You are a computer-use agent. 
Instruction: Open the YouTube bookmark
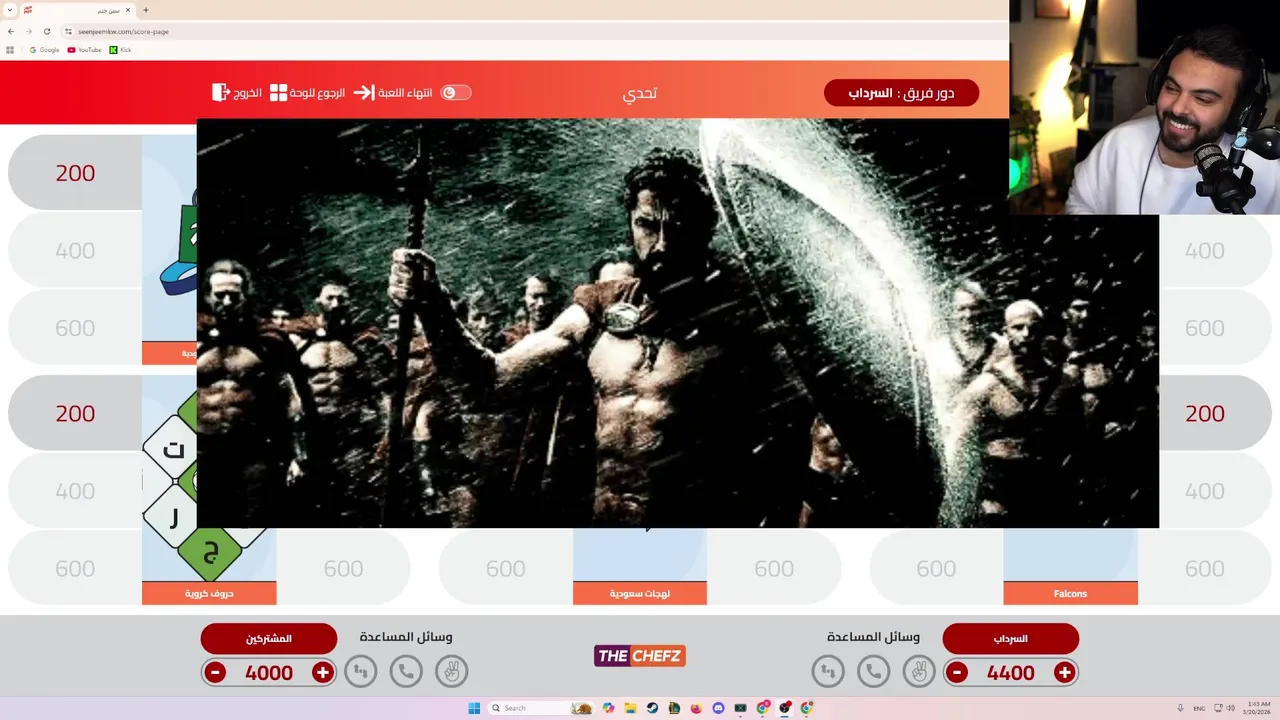point(84,50)
